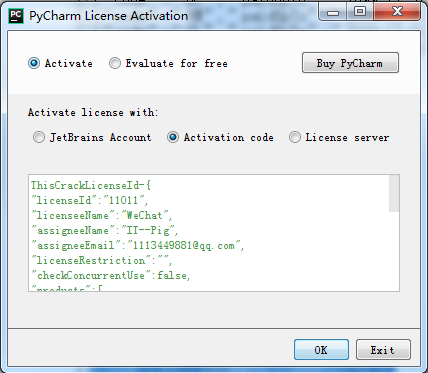This screenshot has width=428, height=373.
Task: Minimize the License Activation window
Action: [333, 12]
